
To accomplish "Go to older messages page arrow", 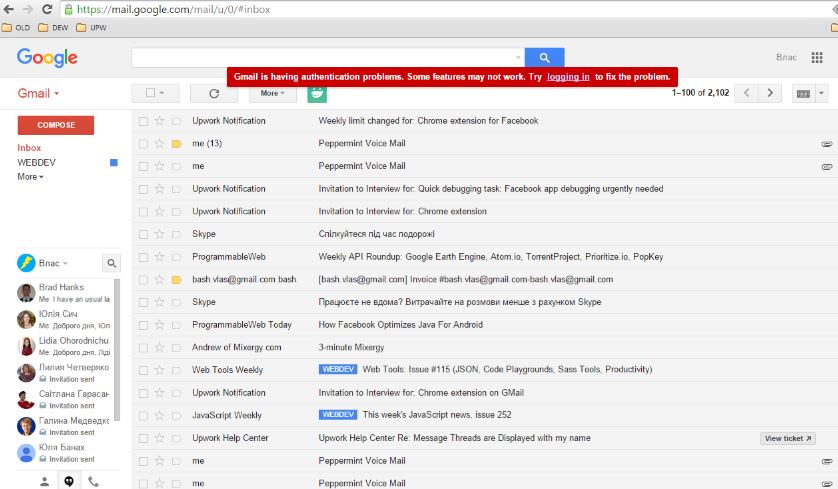I will [x=770, y=93].
